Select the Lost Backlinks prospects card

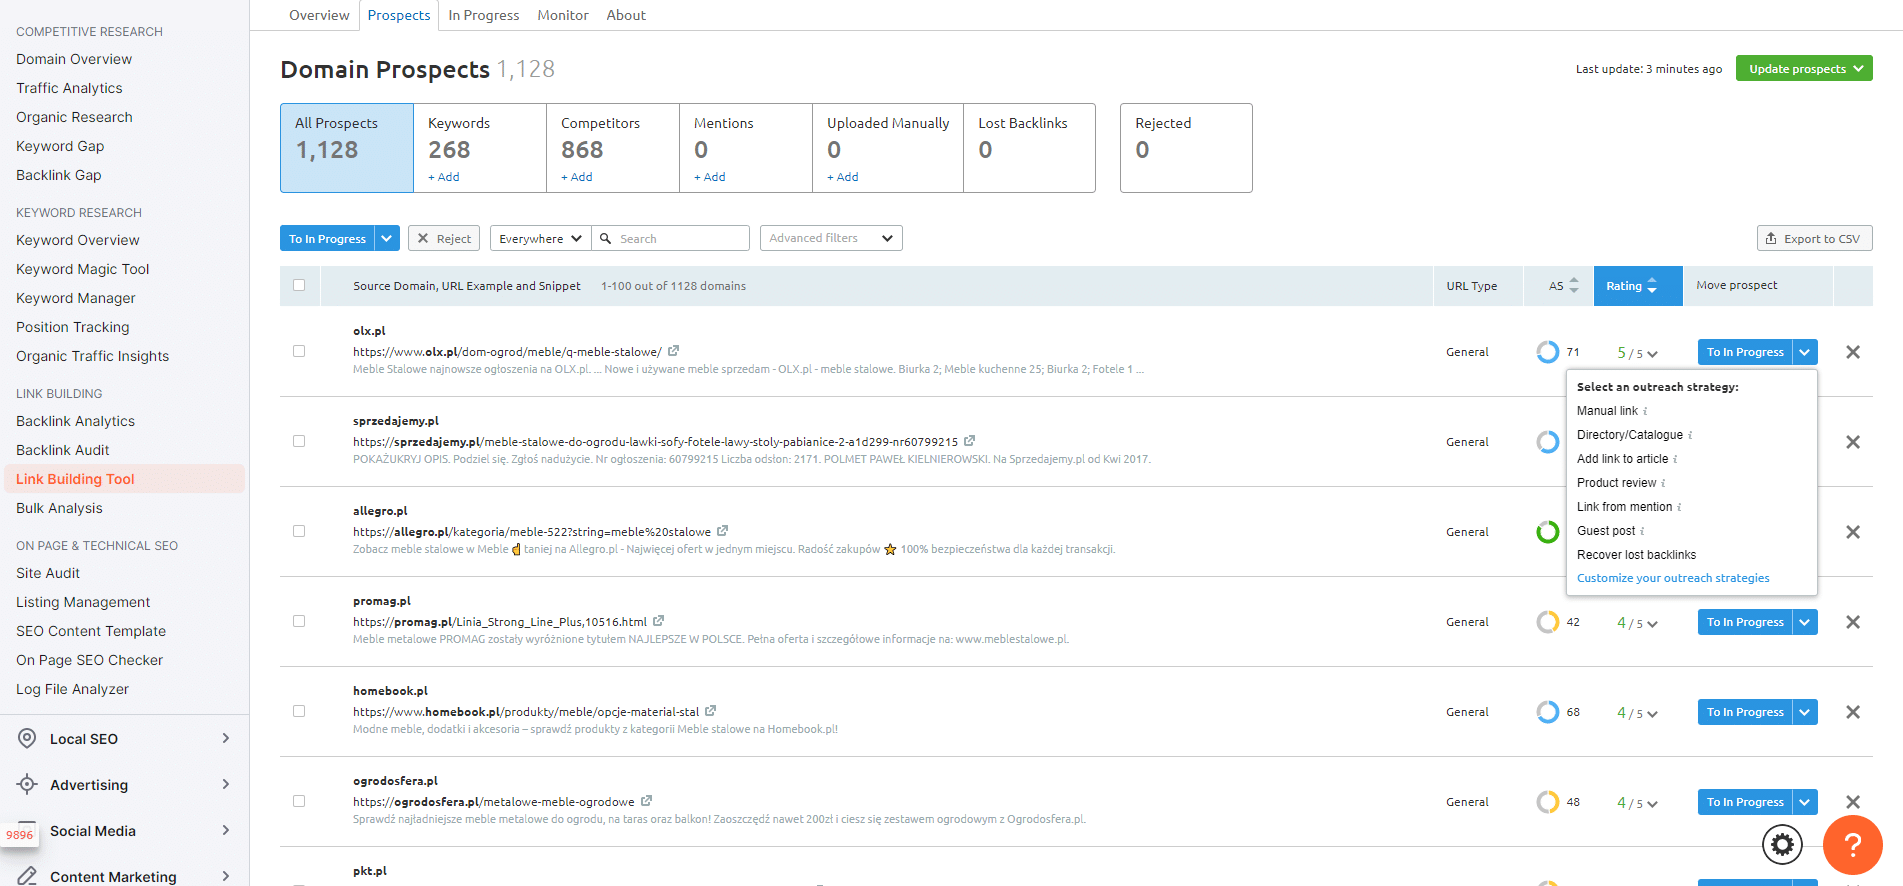[1029, 148]
